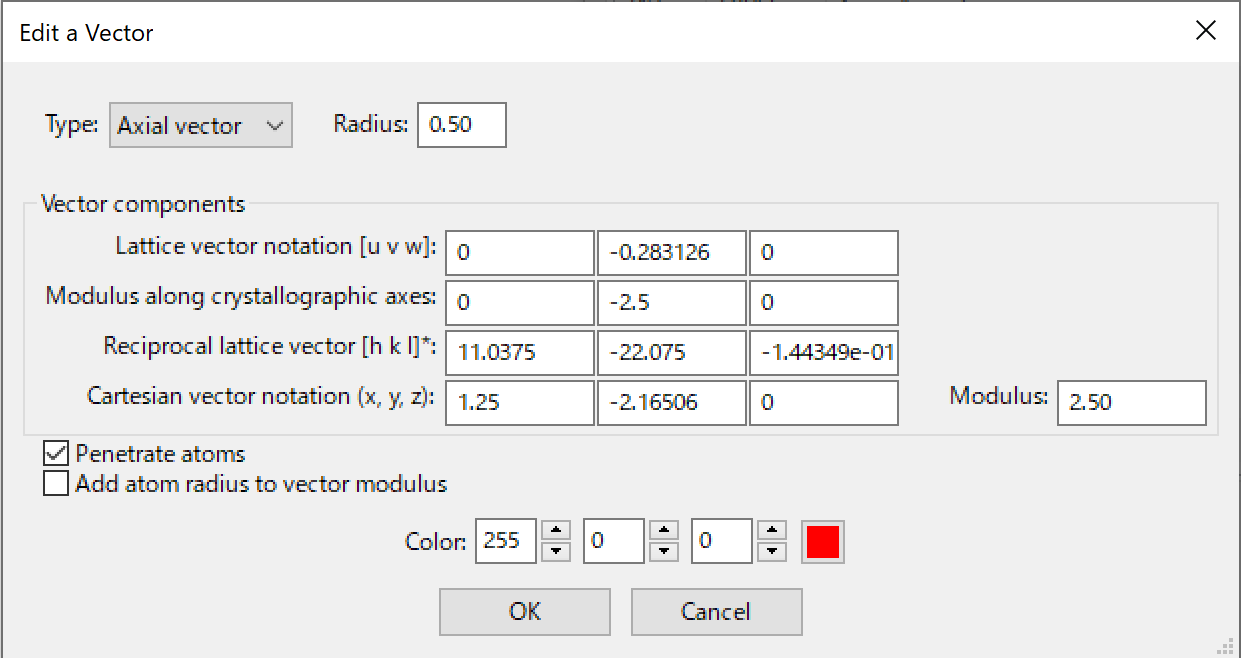Enable Add atom radius to vector modulus
Screen dimensions: 1241x658
[56, 485]
